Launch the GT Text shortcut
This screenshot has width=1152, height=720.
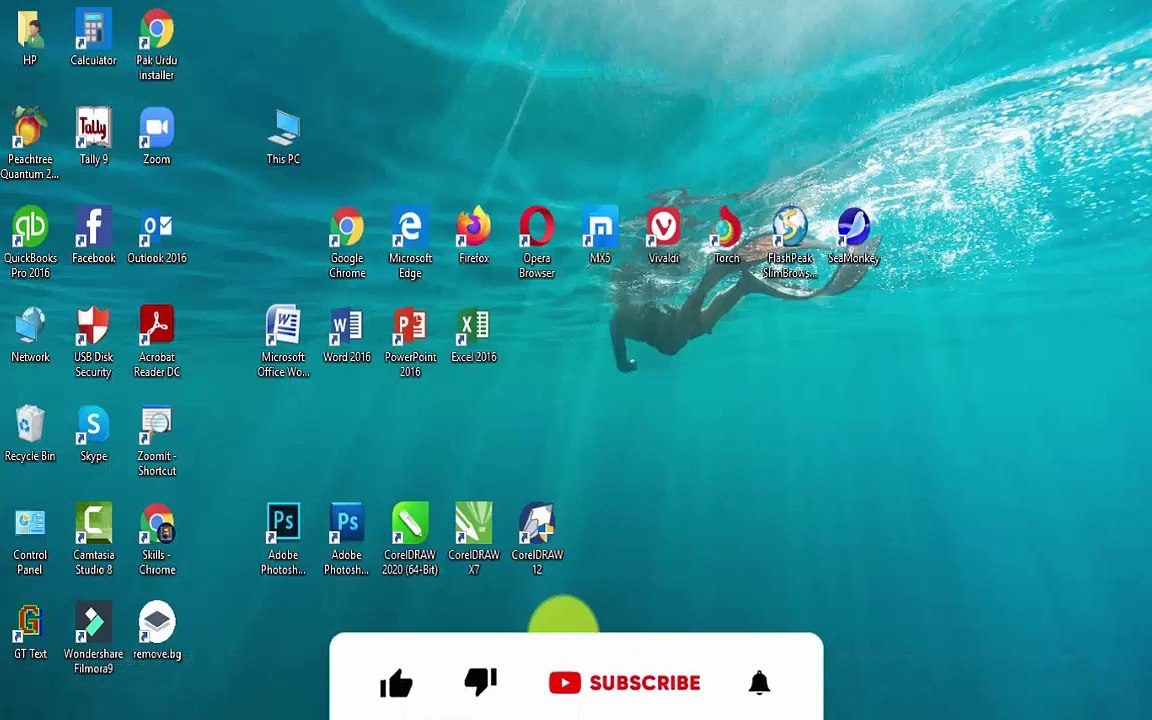(x=29, y=622)
